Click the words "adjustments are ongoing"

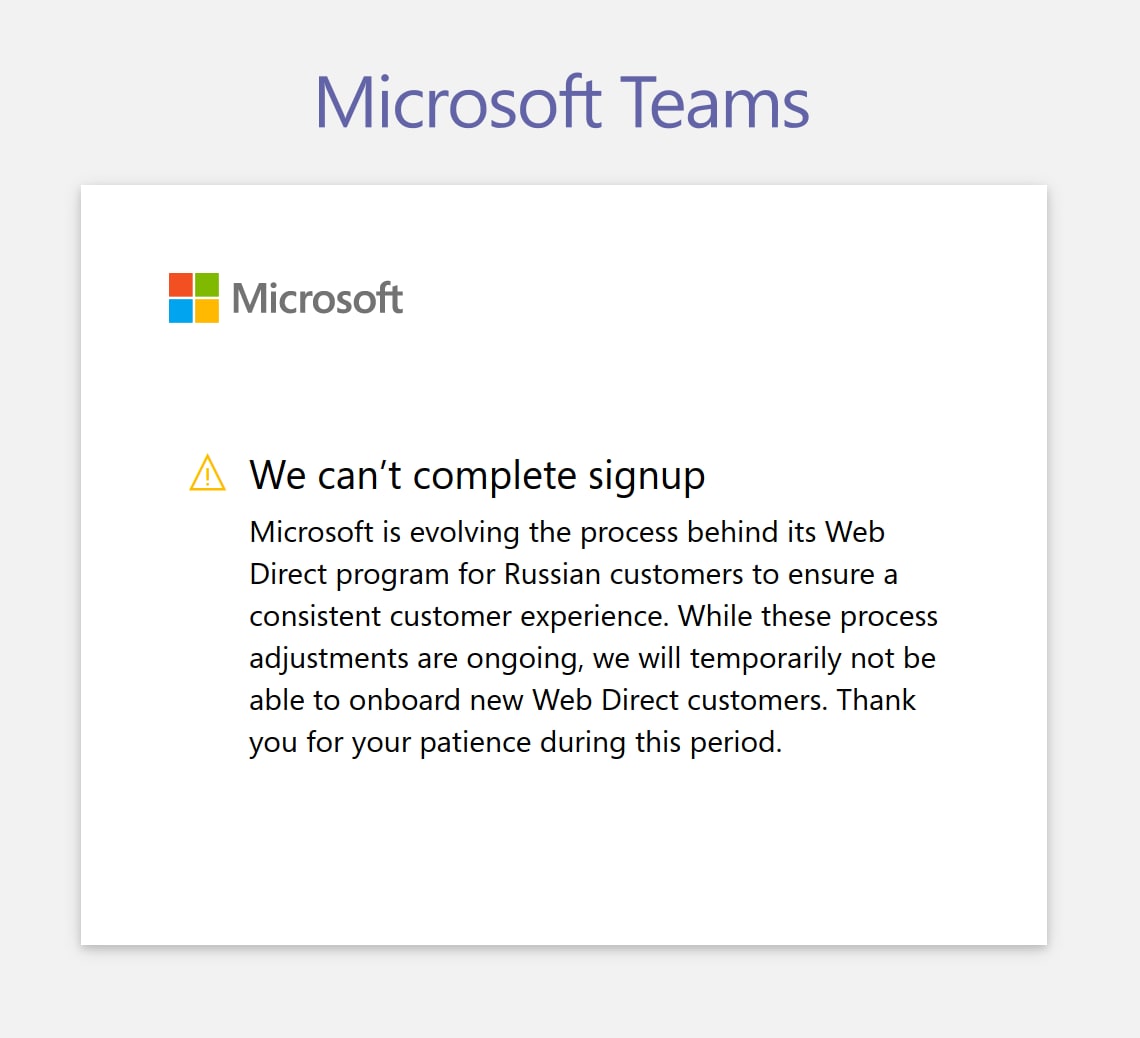(x=416, y=659)
